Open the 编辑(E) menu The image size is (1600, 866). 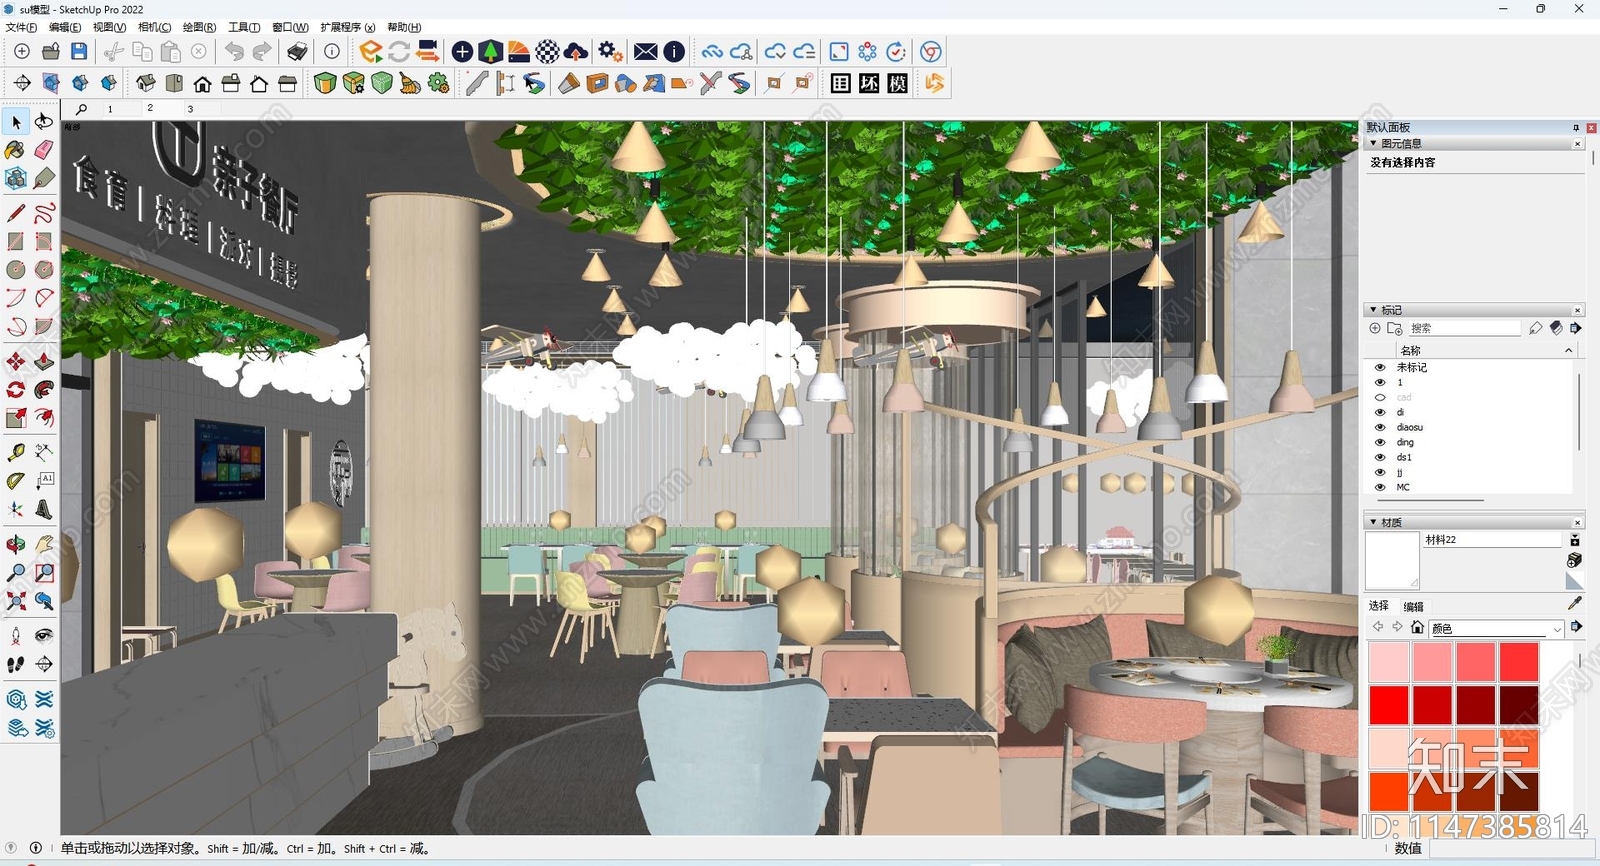tap(65, 27)
